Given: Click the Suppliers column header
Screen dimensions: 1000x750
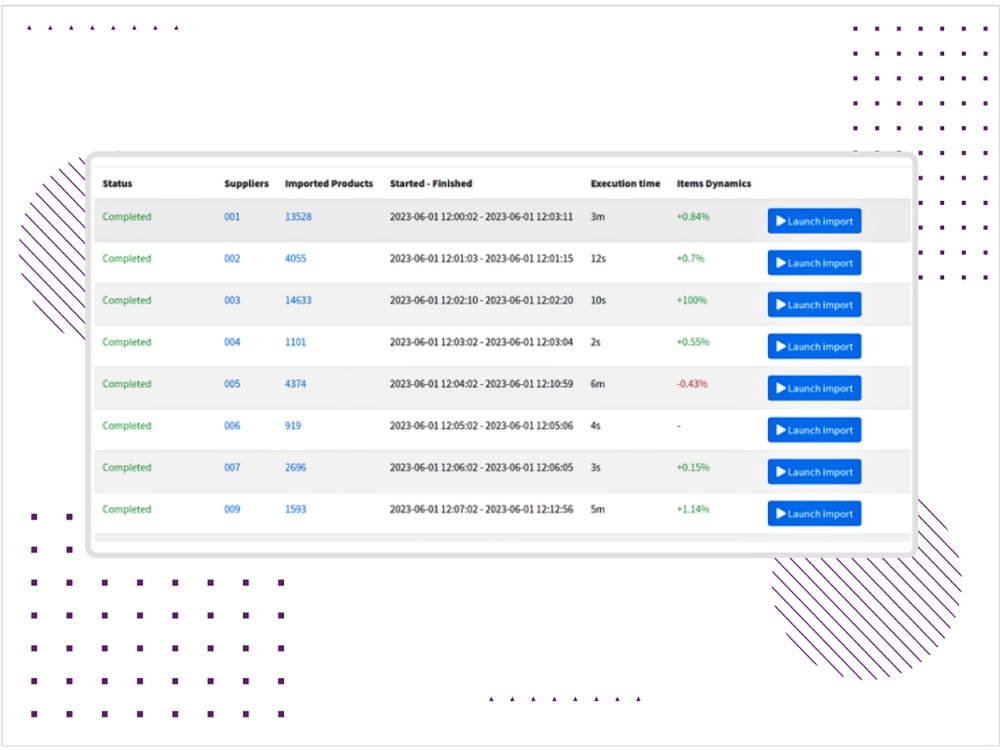Looking at the screenshot, I should point(246,184).
